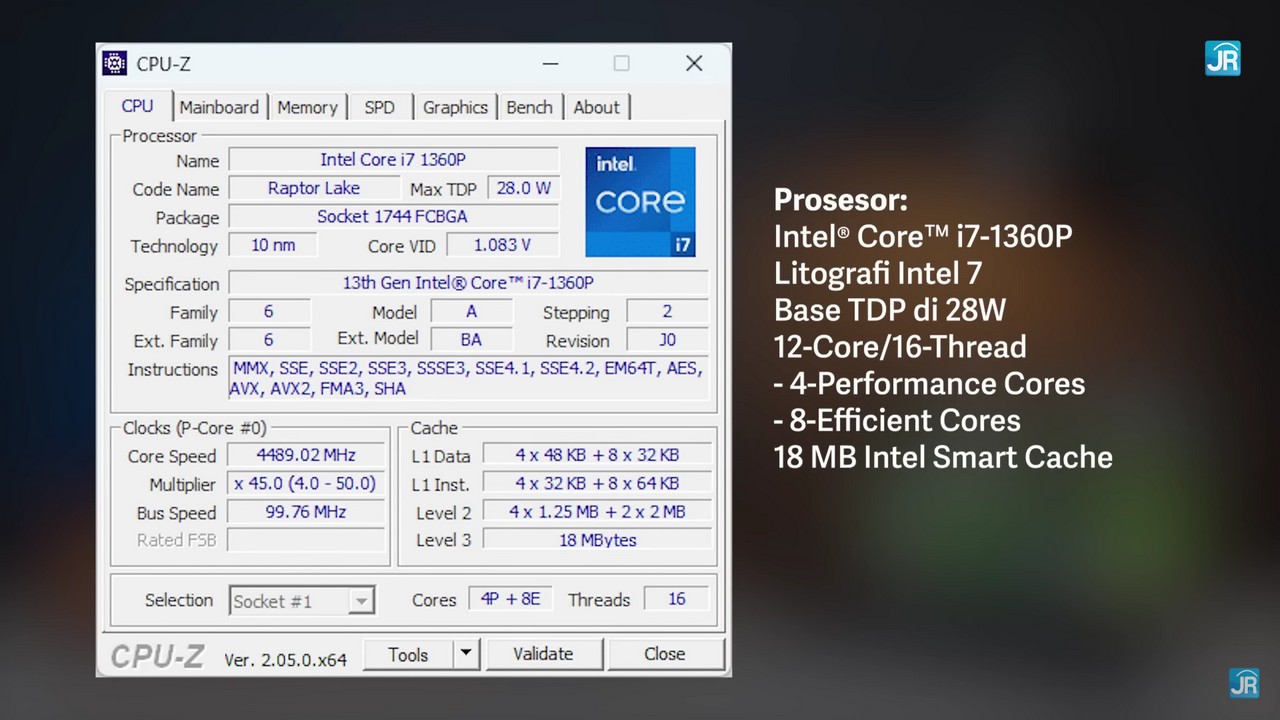This screenshot has height=720, width=1280.
Task: Click the Intel Core i7 logo badge
Action: (640, 201)
